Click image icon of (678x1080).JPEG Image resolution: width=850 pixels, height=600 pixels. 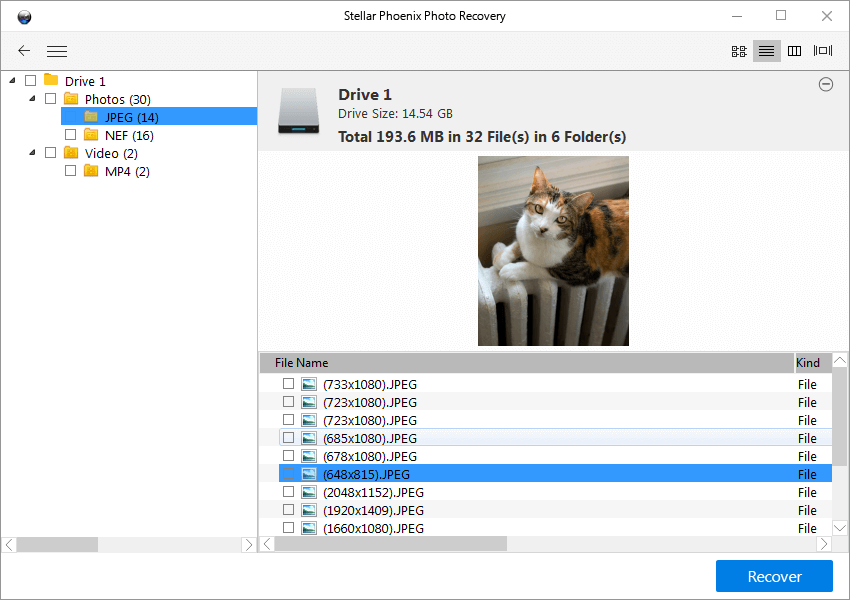coord(309,456)
